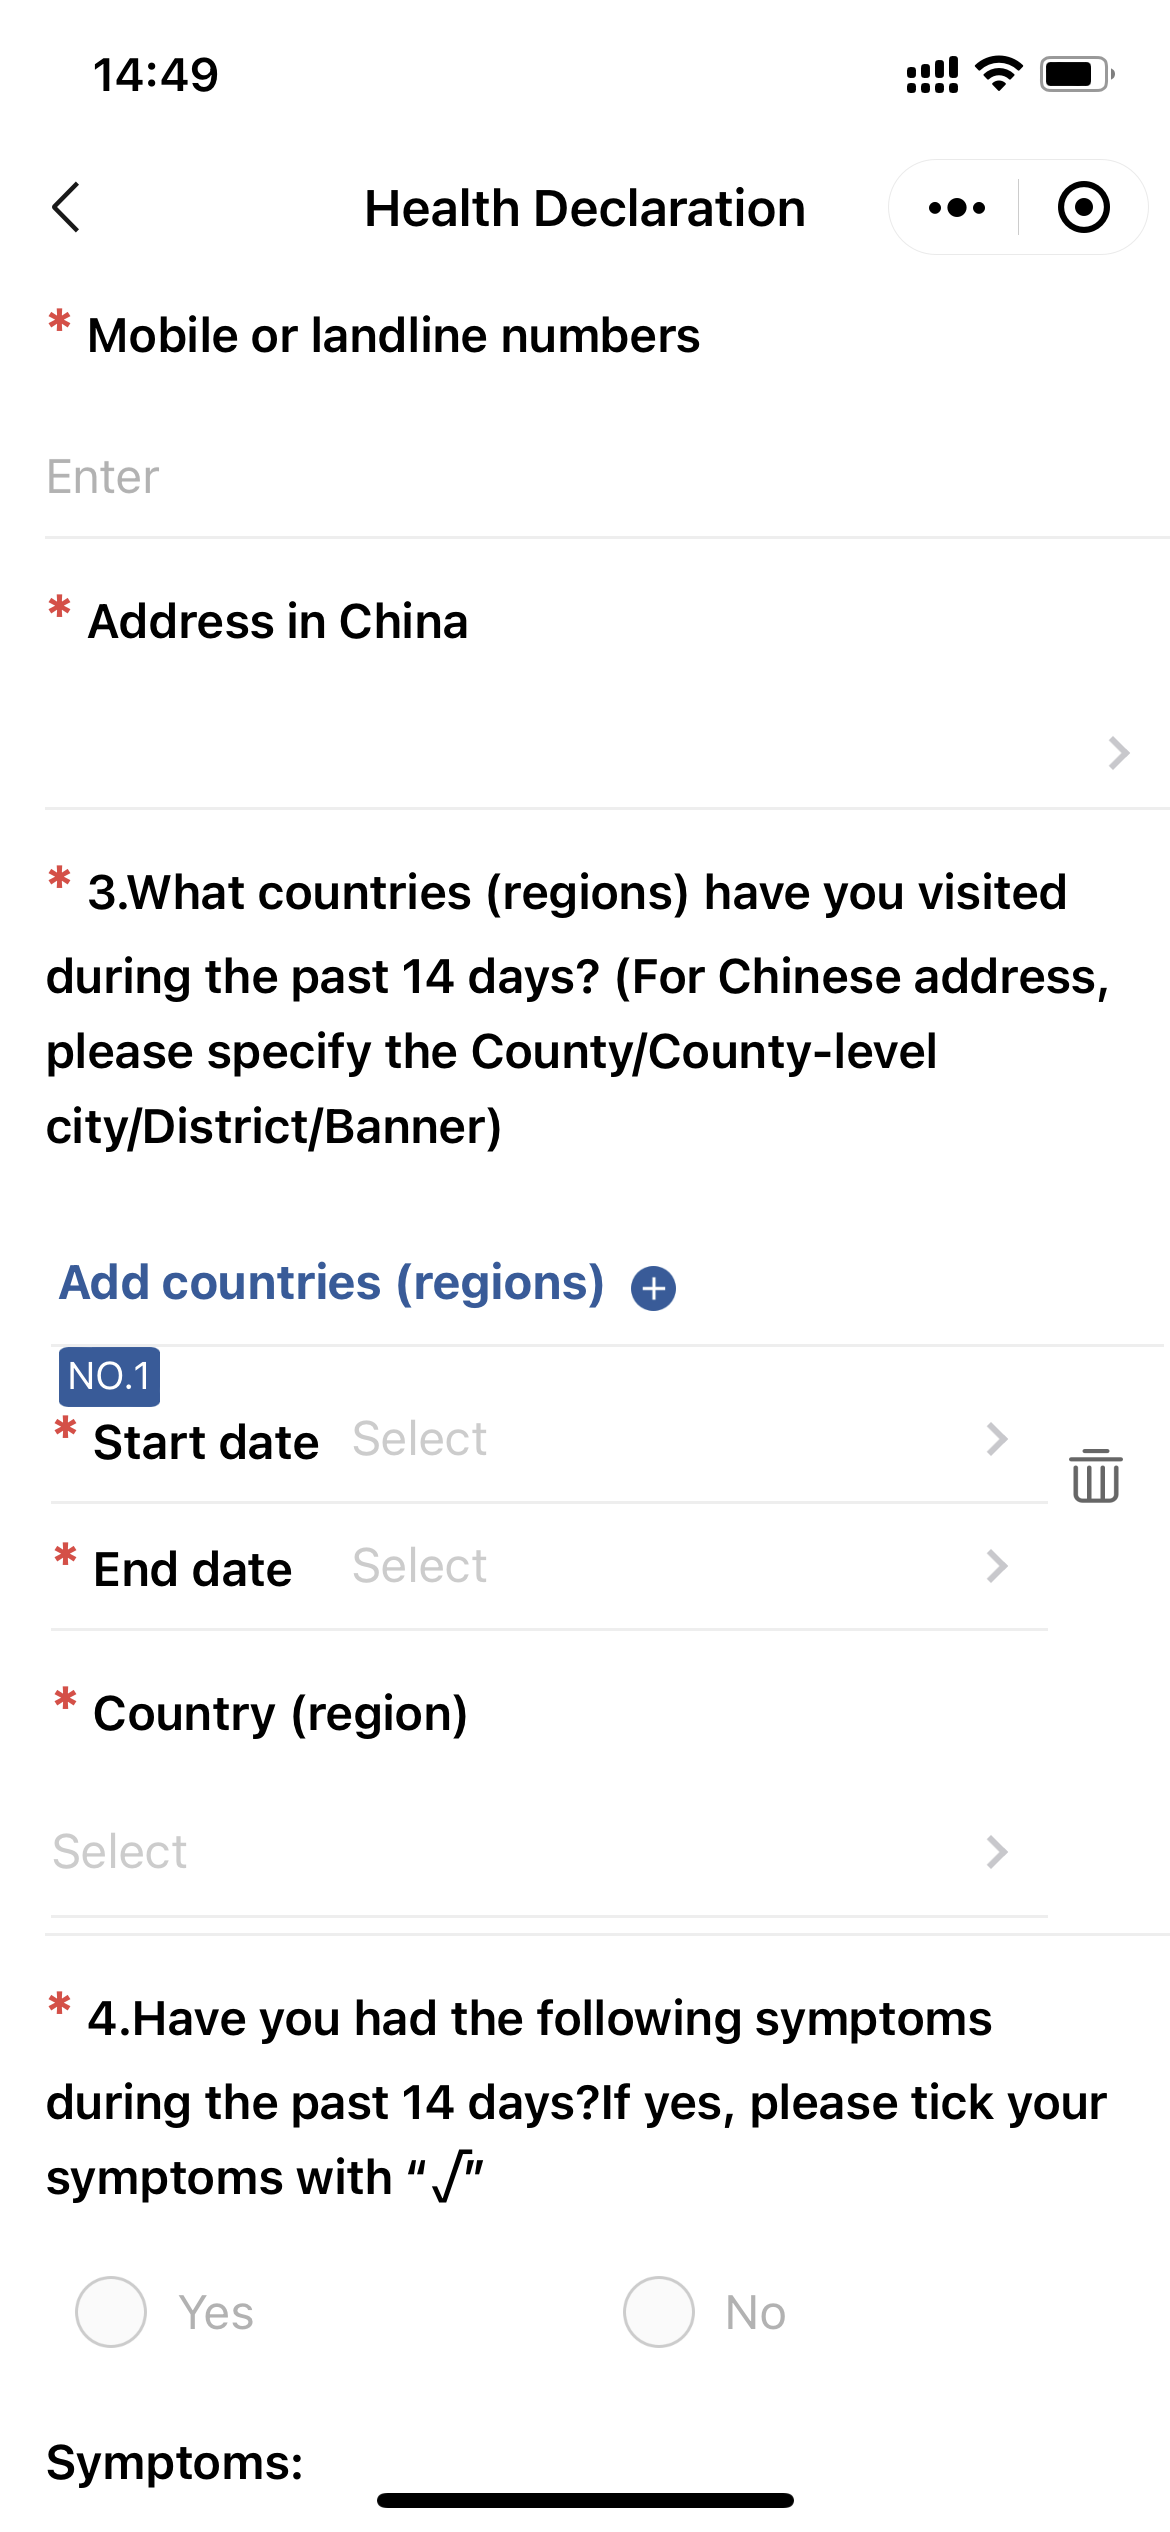Tap Add countries (regions) link
The image size is (1170, 2532).
(x=332, y=1283)
